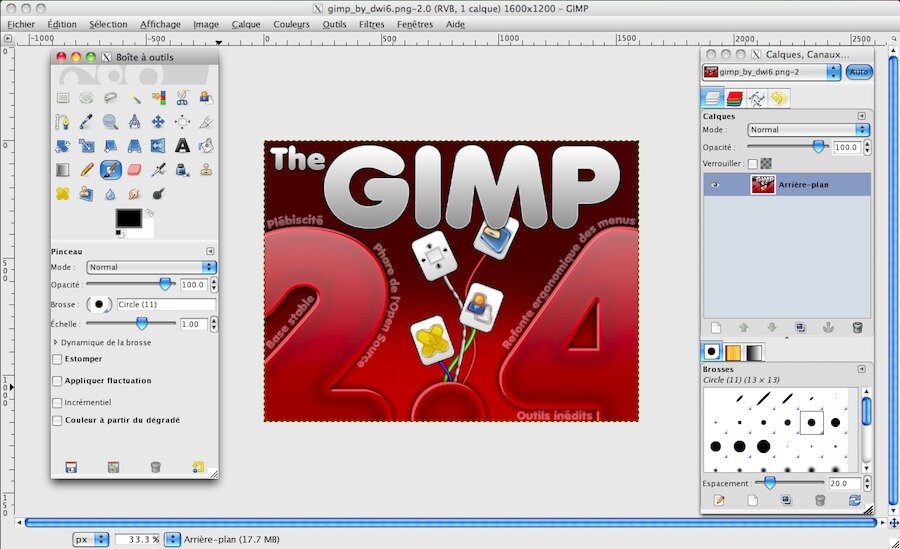The image size is (900, 549).
Task: Select the Rotate tool
Action: pos(63,145)
